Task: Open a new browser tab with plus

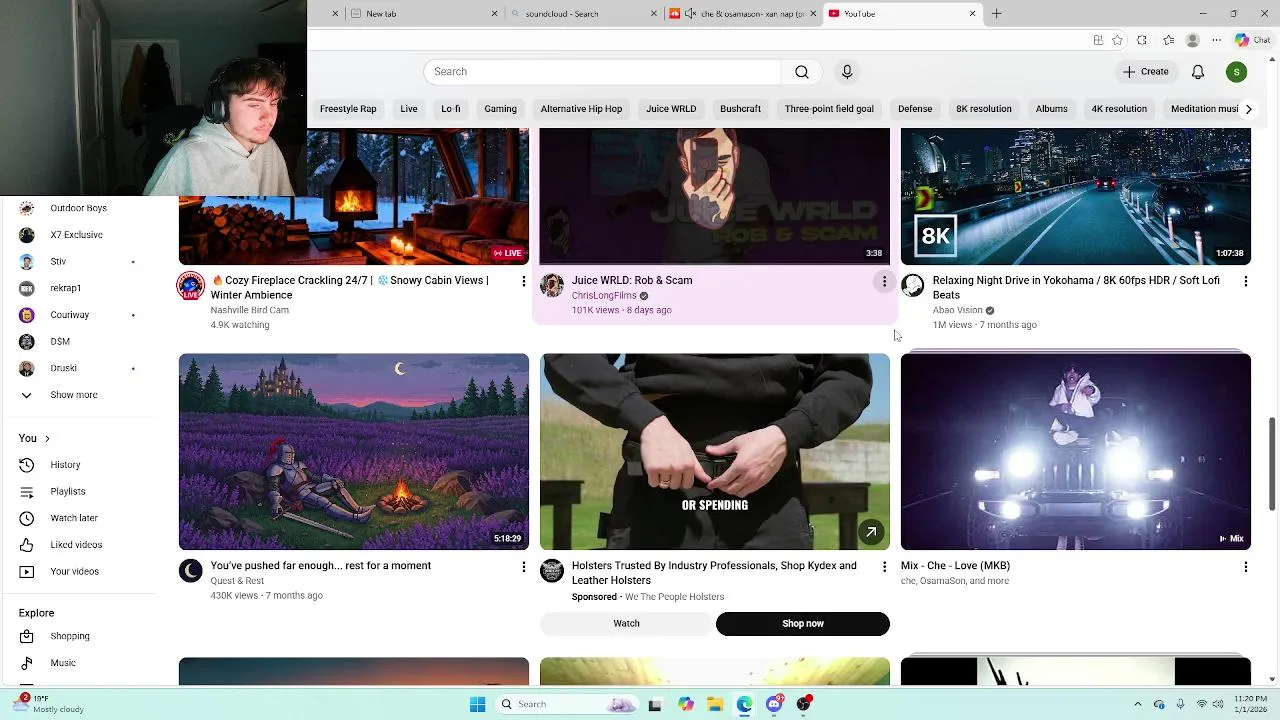Action: [x=996, y=14]
